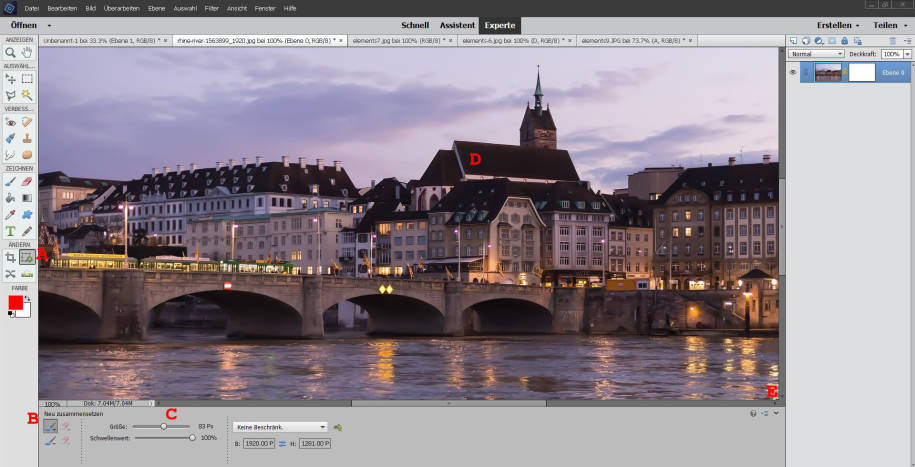Expand the Keine Beschränk. preset dropdown

pos(282,427)
